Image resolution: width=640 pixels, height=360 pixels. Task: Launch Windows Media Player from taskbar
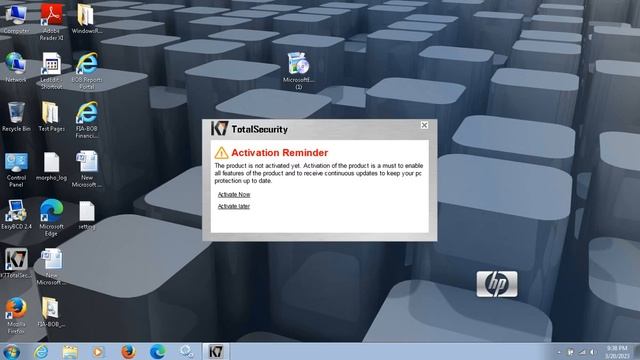98,351
